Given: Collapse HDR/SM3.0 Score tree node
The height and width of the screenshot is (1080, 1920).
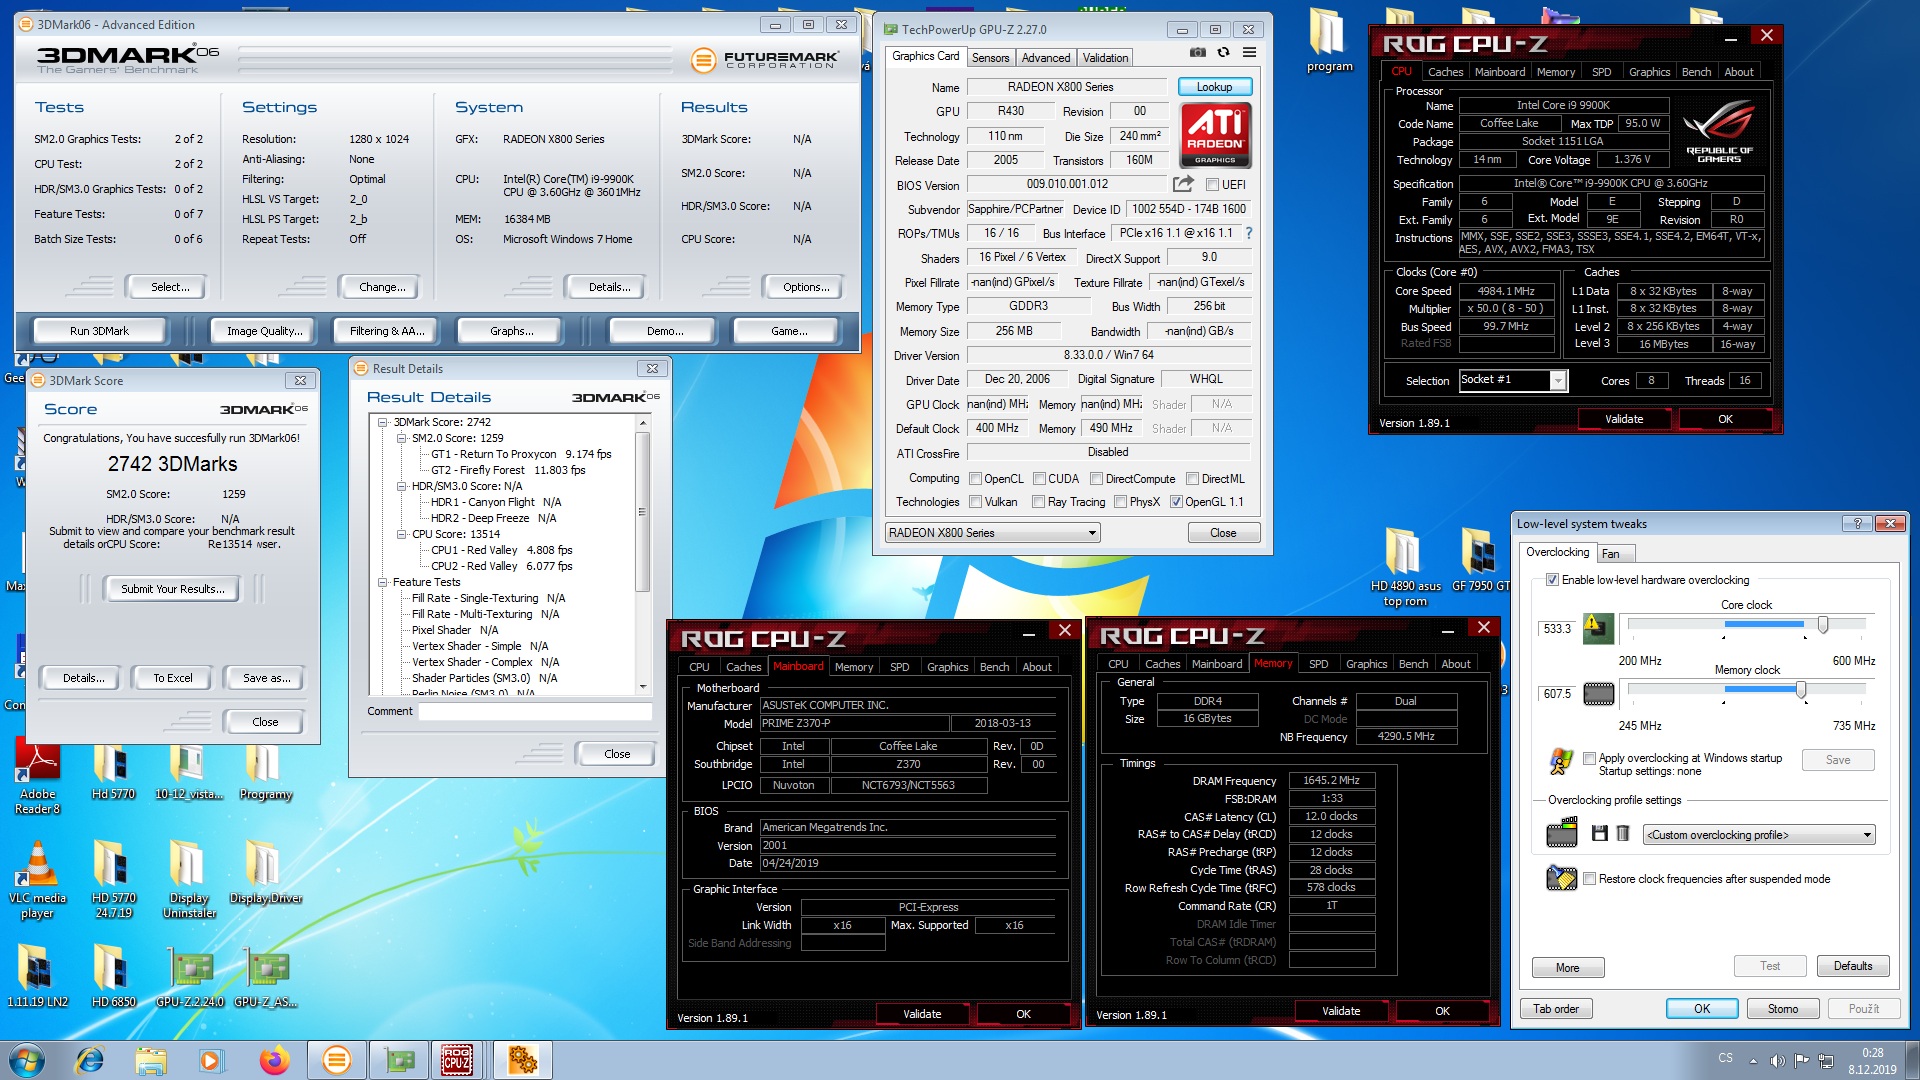Looking at the screenshot, I should tap(401, 486).
